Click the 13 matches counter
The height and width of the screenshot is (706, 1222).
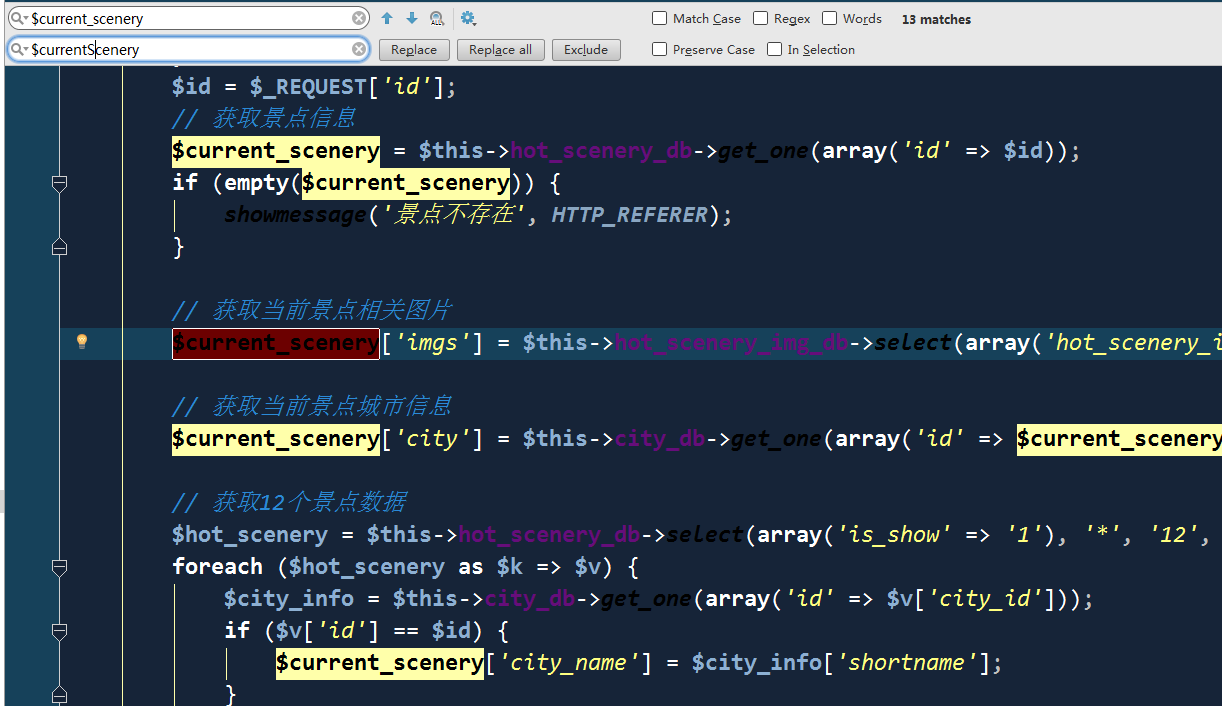936,19
